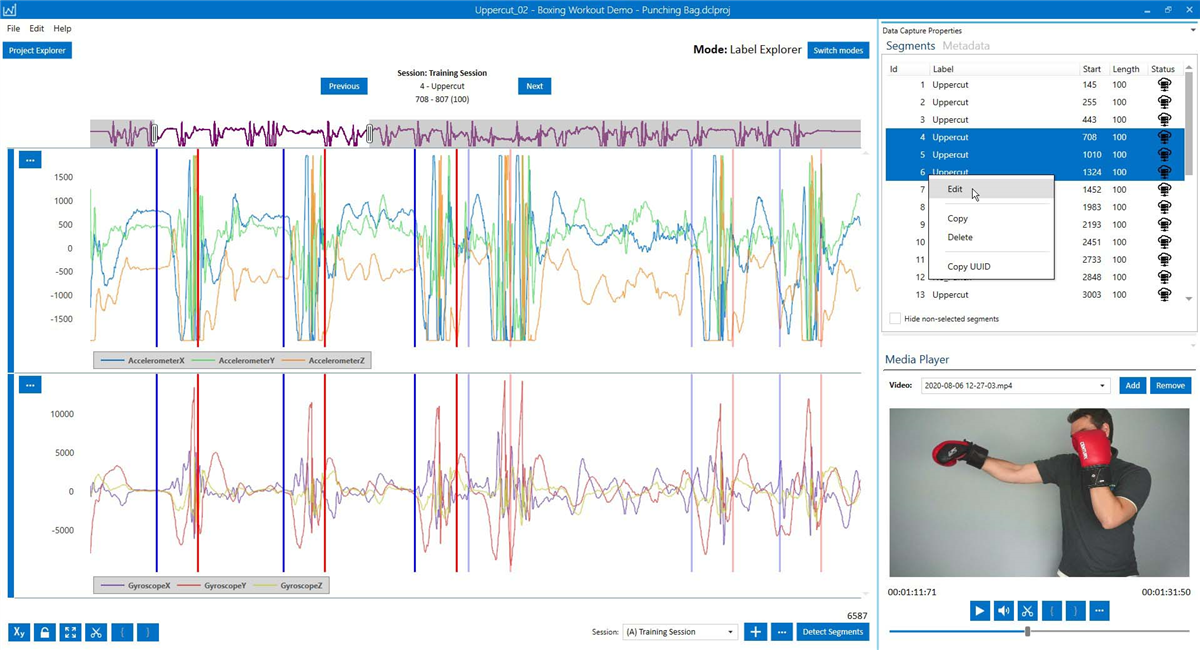Enable Hide non-selected segments

pos(895,318)
